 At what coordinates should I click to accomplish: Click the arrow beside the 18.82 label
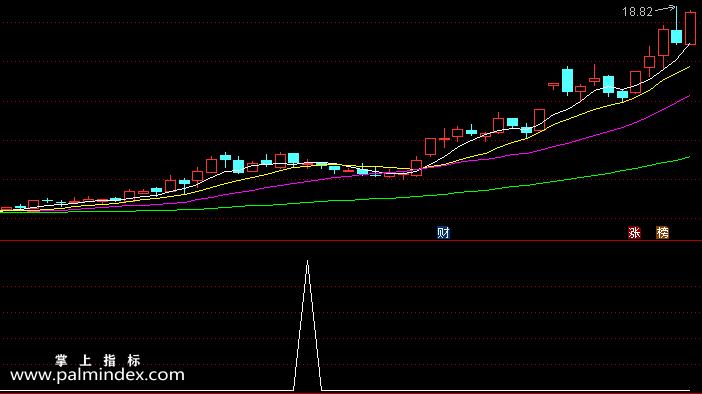(x=665, y=9)
